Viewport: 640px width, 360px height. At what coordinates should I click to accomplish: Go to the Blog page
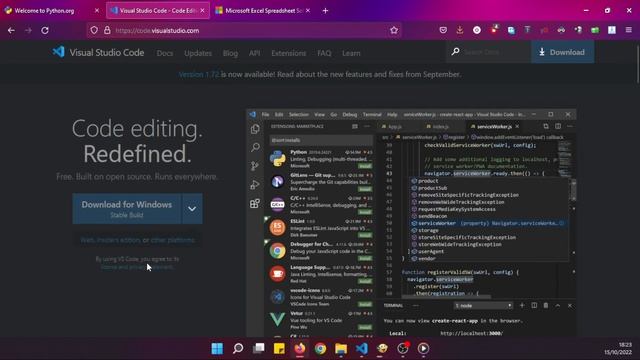(x=230, y=53)
